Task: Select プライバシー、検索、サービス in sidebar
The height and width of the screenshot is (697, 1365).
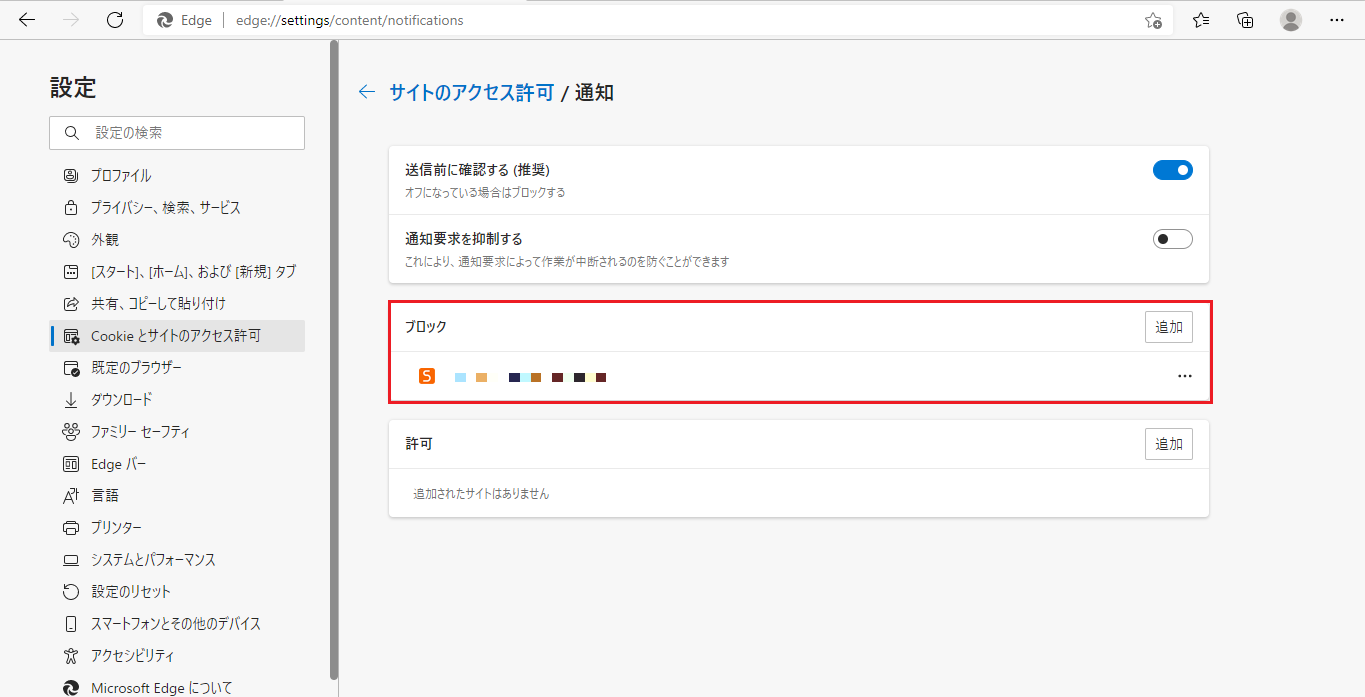Action: 165,208
